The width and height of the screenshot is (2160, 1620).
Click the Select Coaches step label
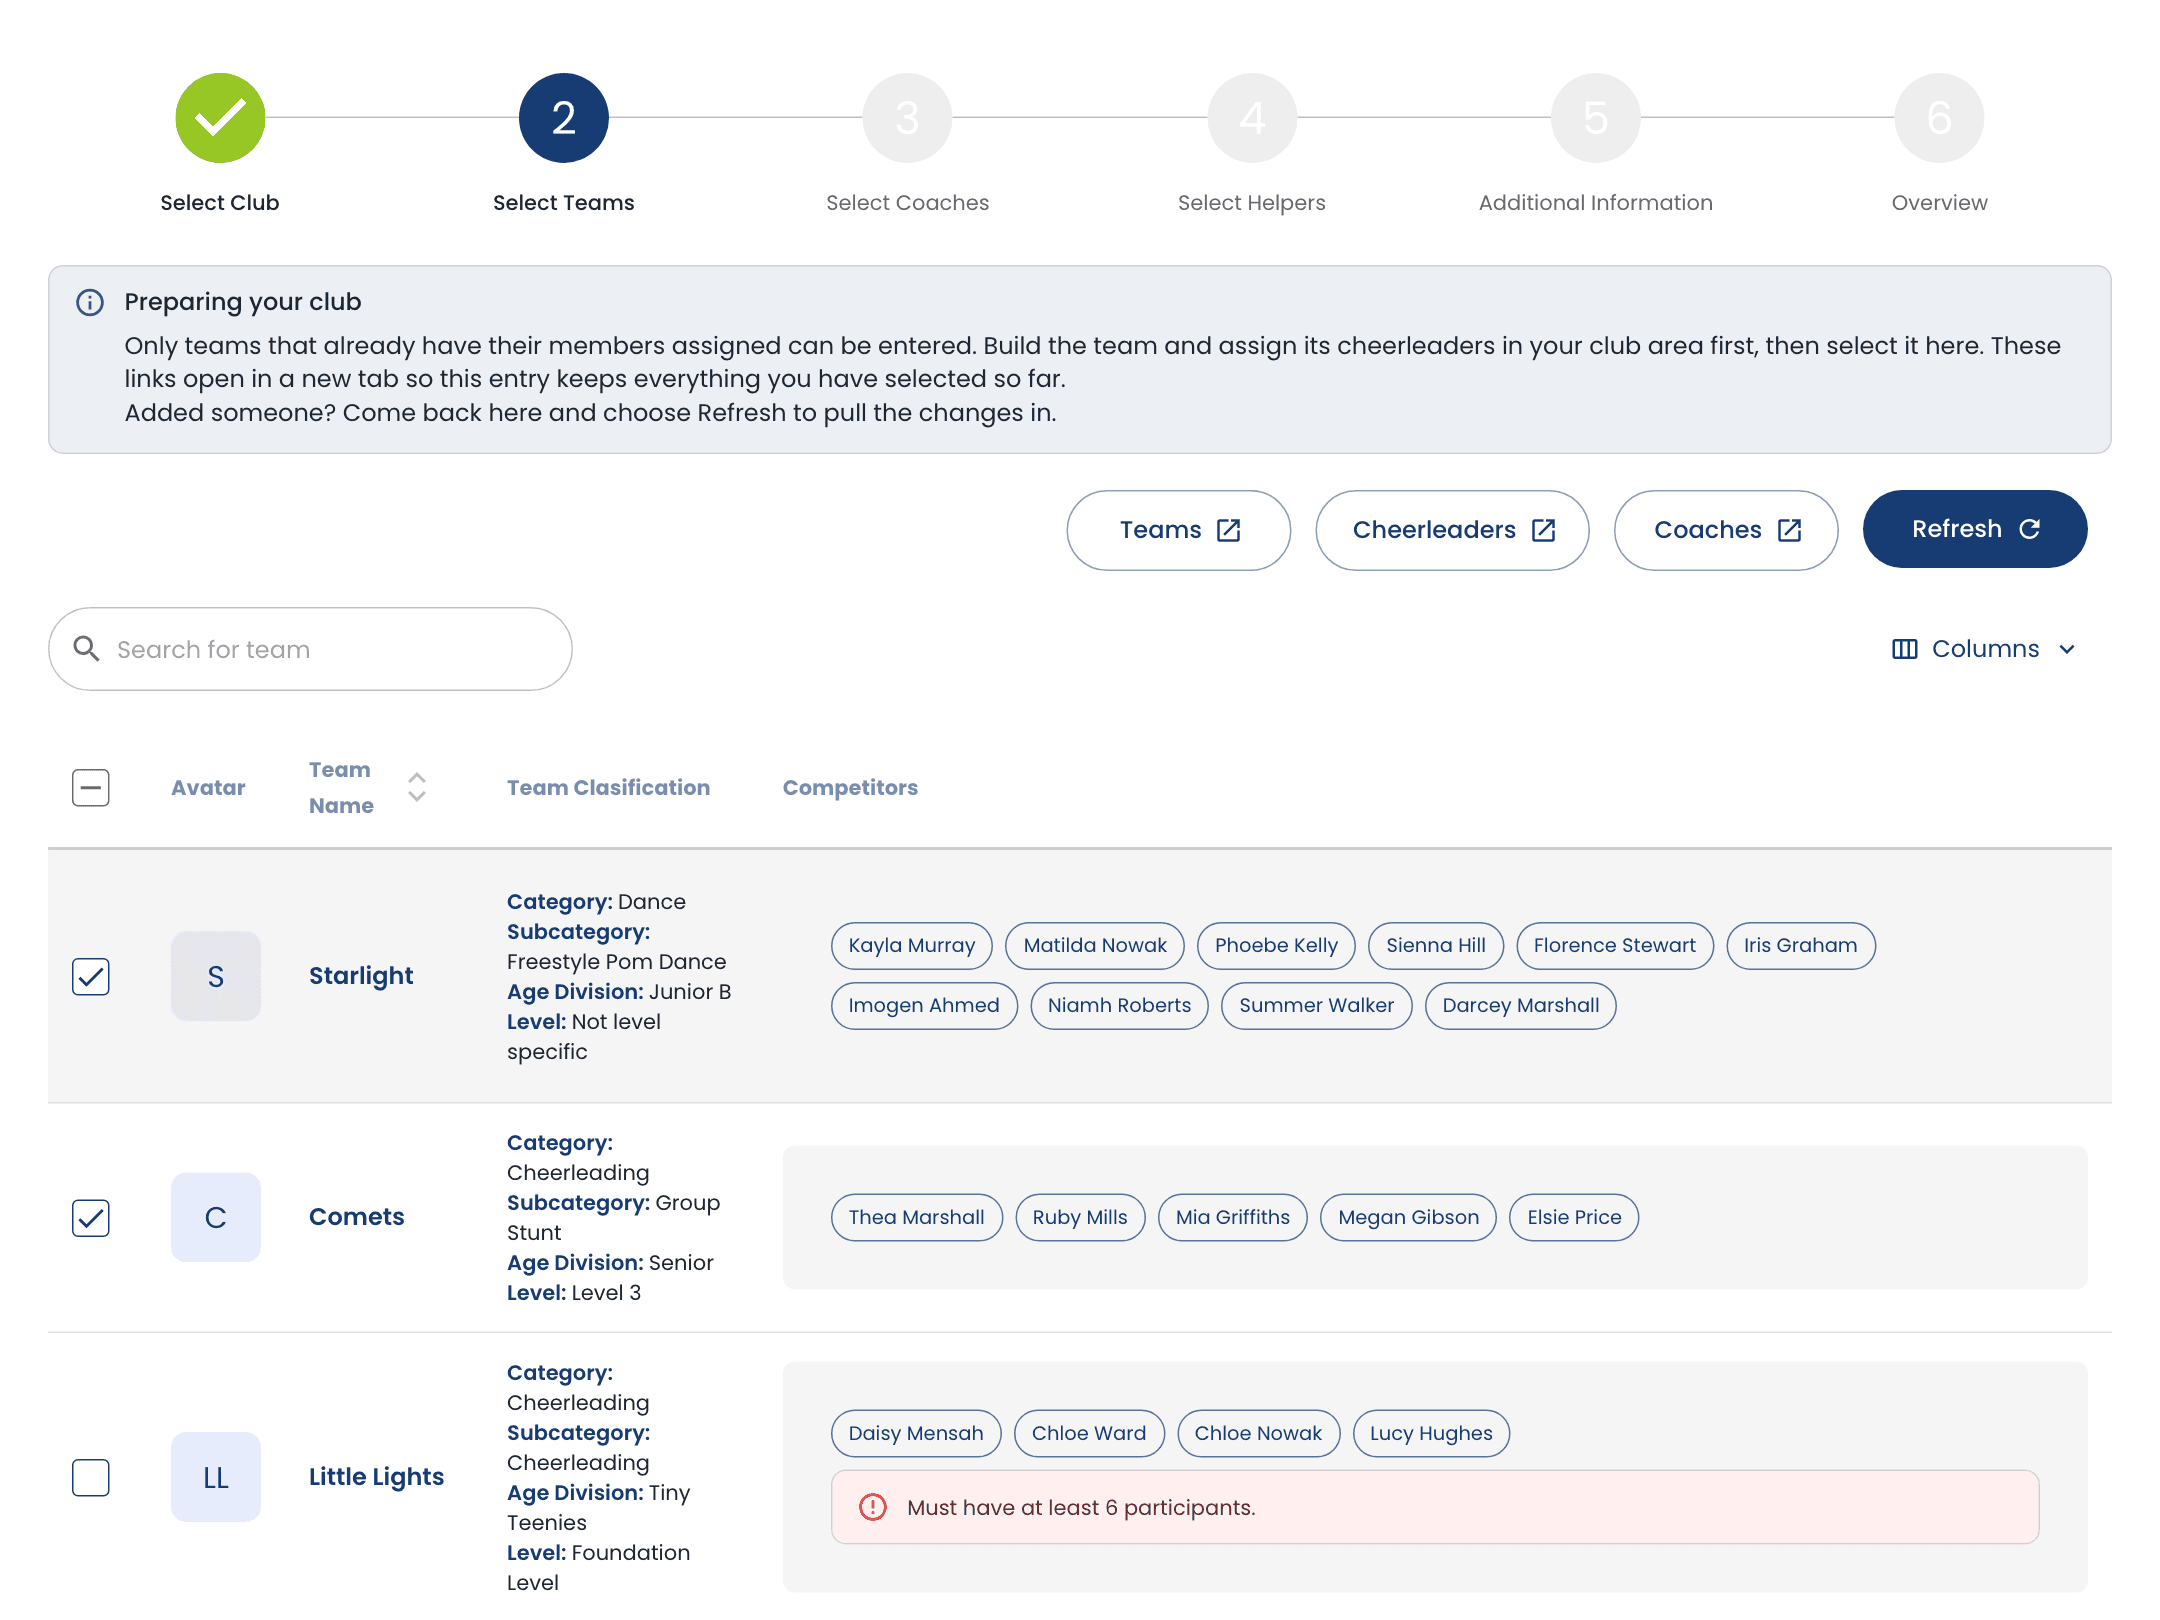point(908,203)
